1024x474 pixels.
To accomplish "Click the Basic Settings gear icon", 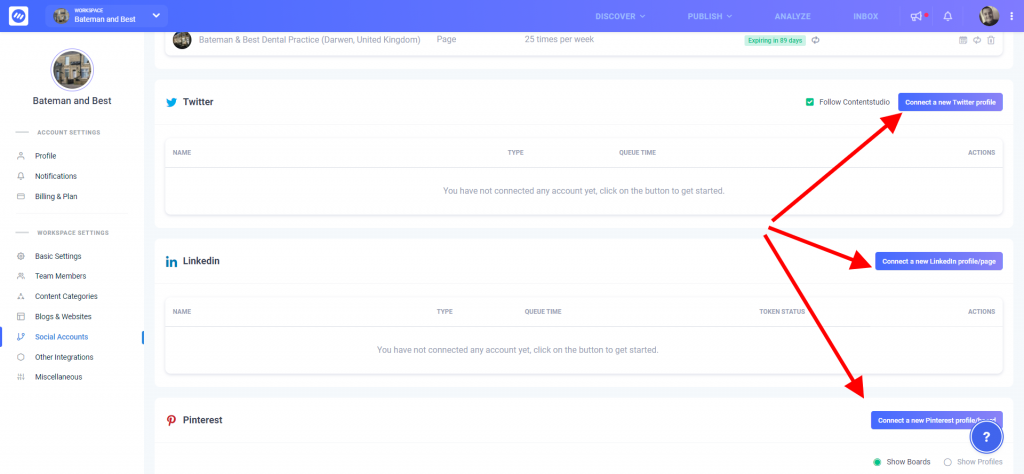I will [21, 256].
